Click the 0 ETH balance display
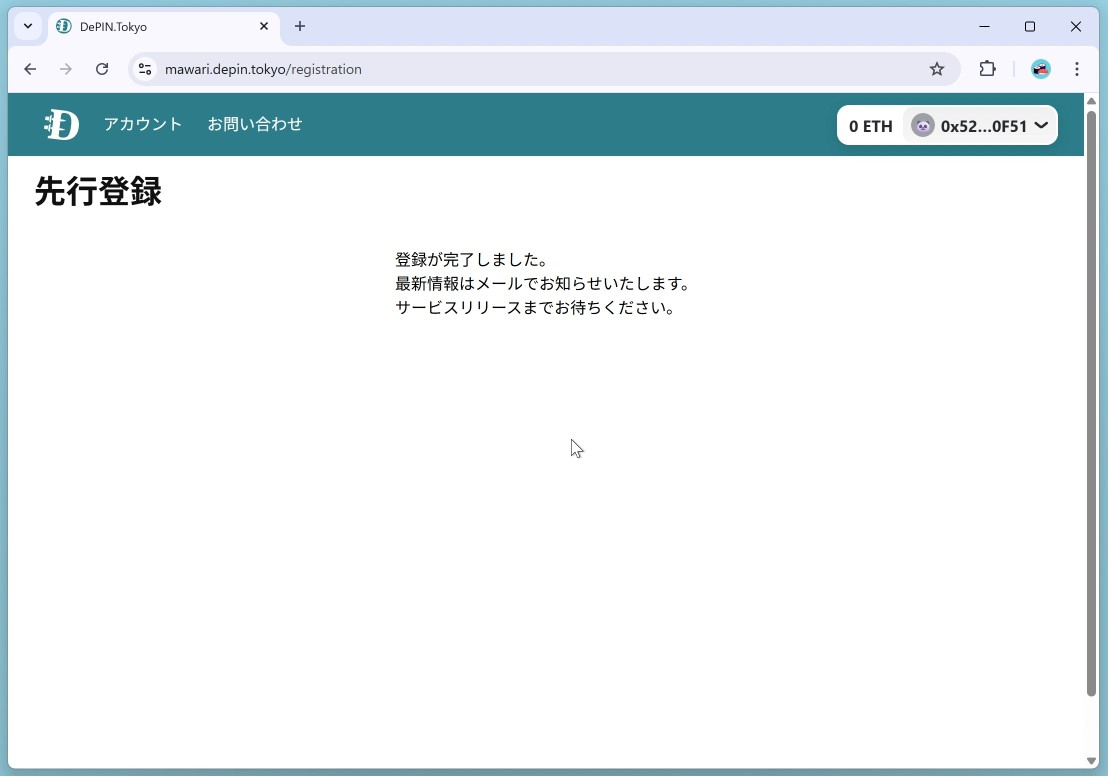1108x776 pixels. (870, 126)
